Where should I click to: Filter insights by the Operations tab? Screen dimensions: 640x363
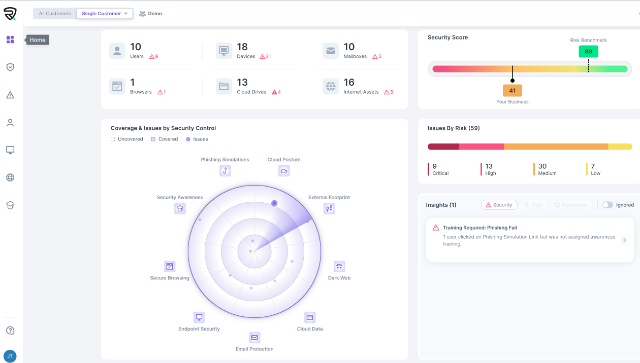(x=571, y=205)
